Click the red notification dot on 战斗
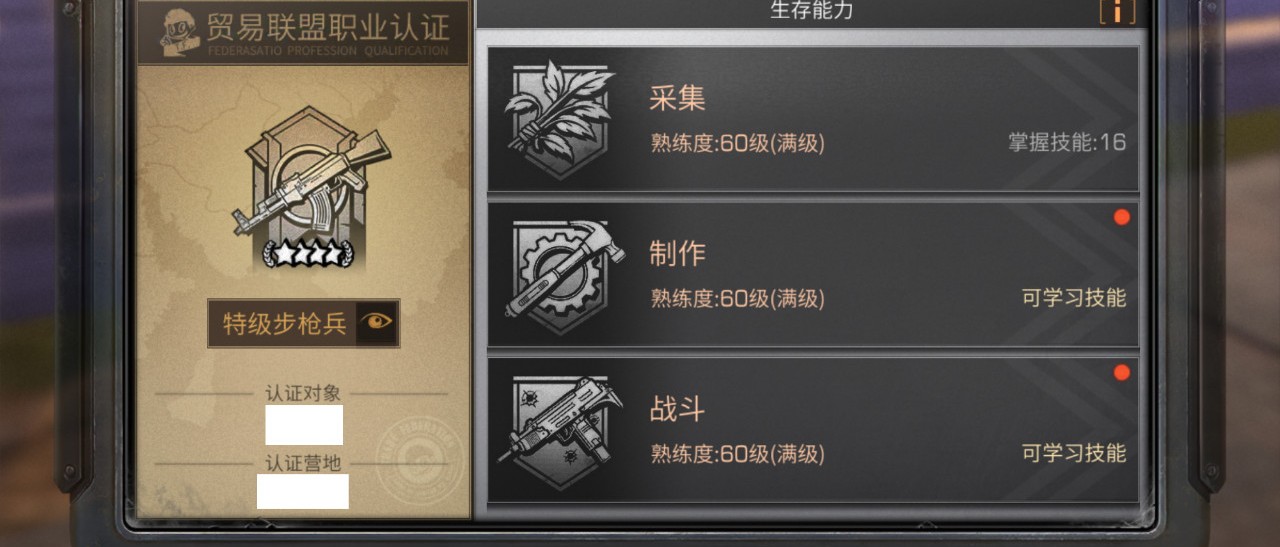 (x=1121, y=373)
